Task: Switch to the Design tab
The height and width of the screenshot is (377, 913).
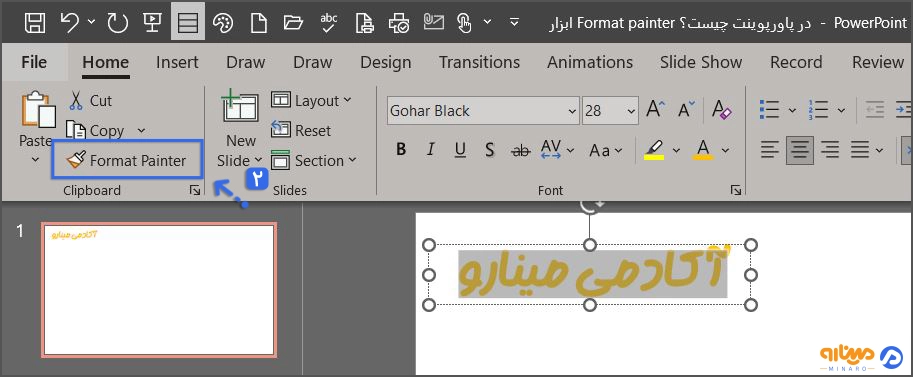Action: (x=385, y=62)
